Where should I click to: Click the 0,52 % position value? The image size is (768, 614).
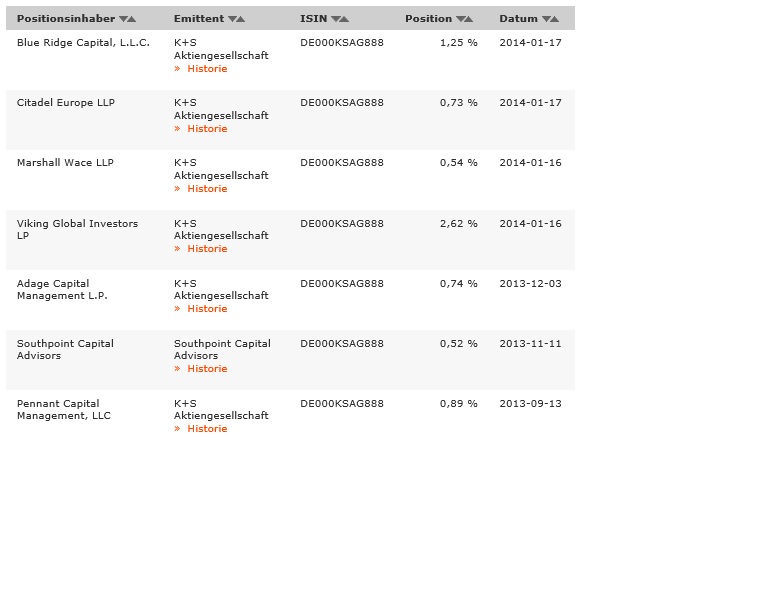458,344
